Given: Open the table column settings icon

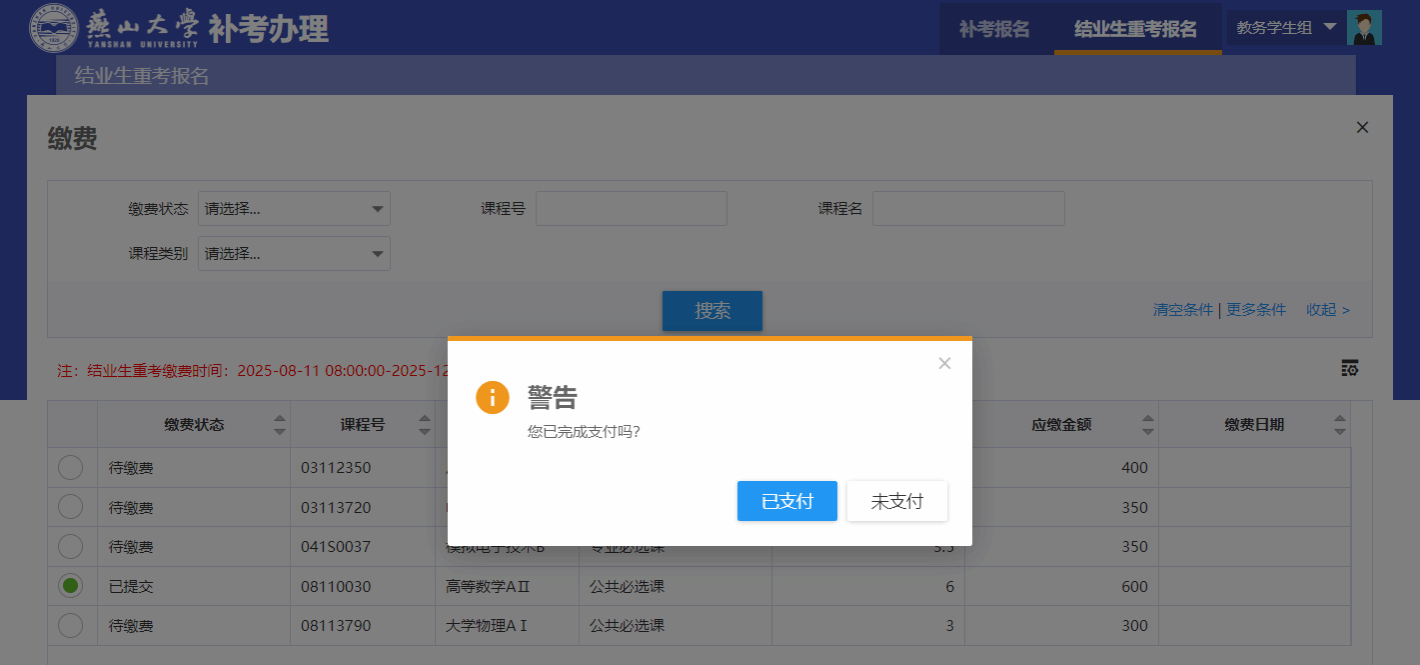Looking at the screenshot, I should click(x=1349, y=368).
